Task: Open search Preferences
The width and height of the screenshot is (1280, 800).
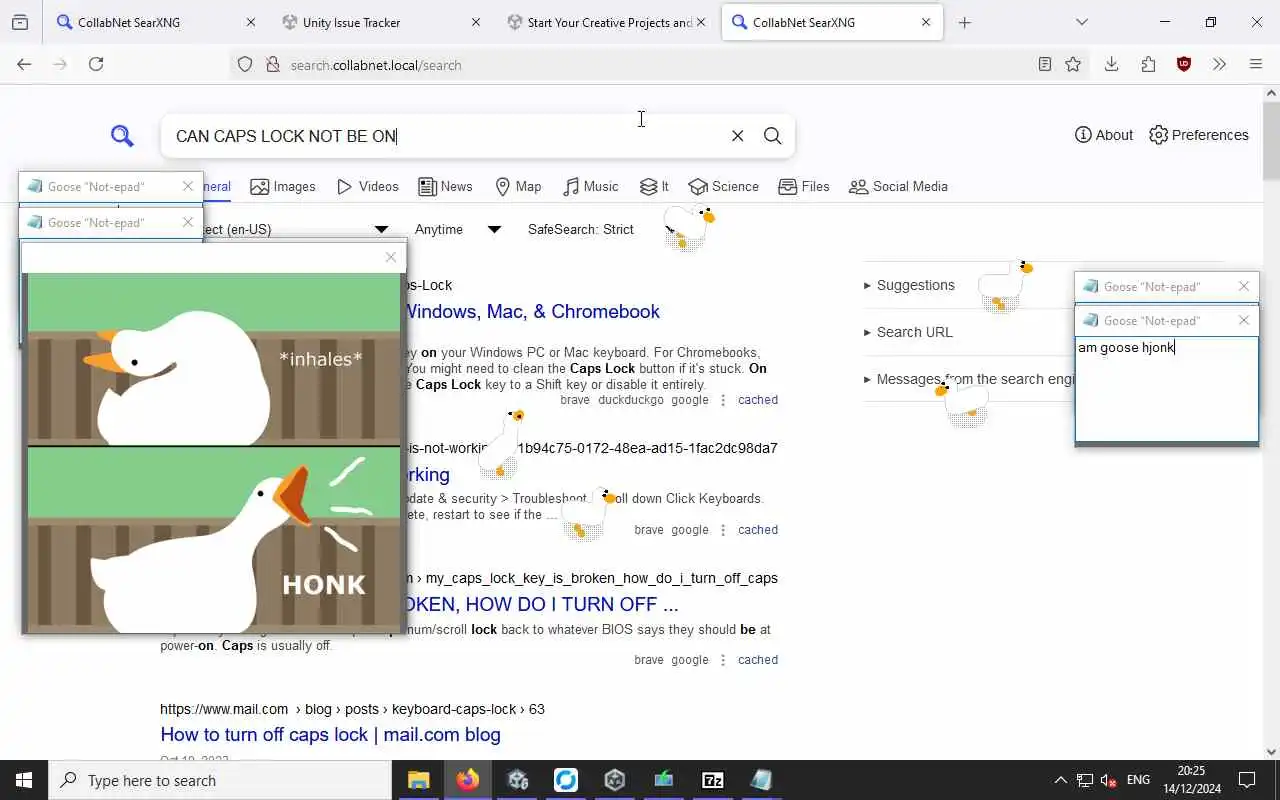Action: point(1199,135)
